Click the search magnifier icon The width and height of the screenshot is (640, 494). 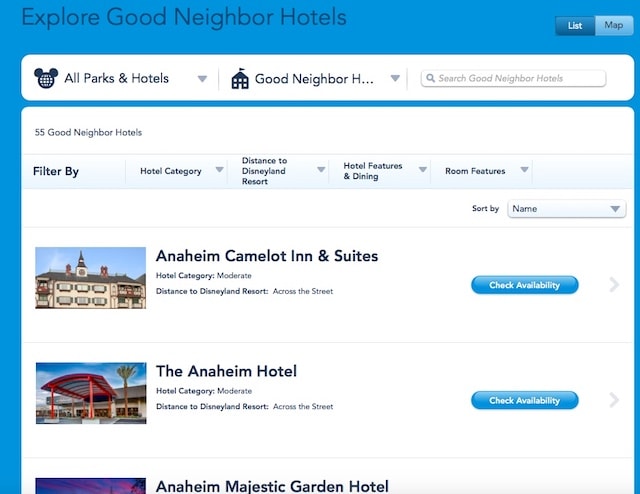pyautogui.click(x=430, y=78)
